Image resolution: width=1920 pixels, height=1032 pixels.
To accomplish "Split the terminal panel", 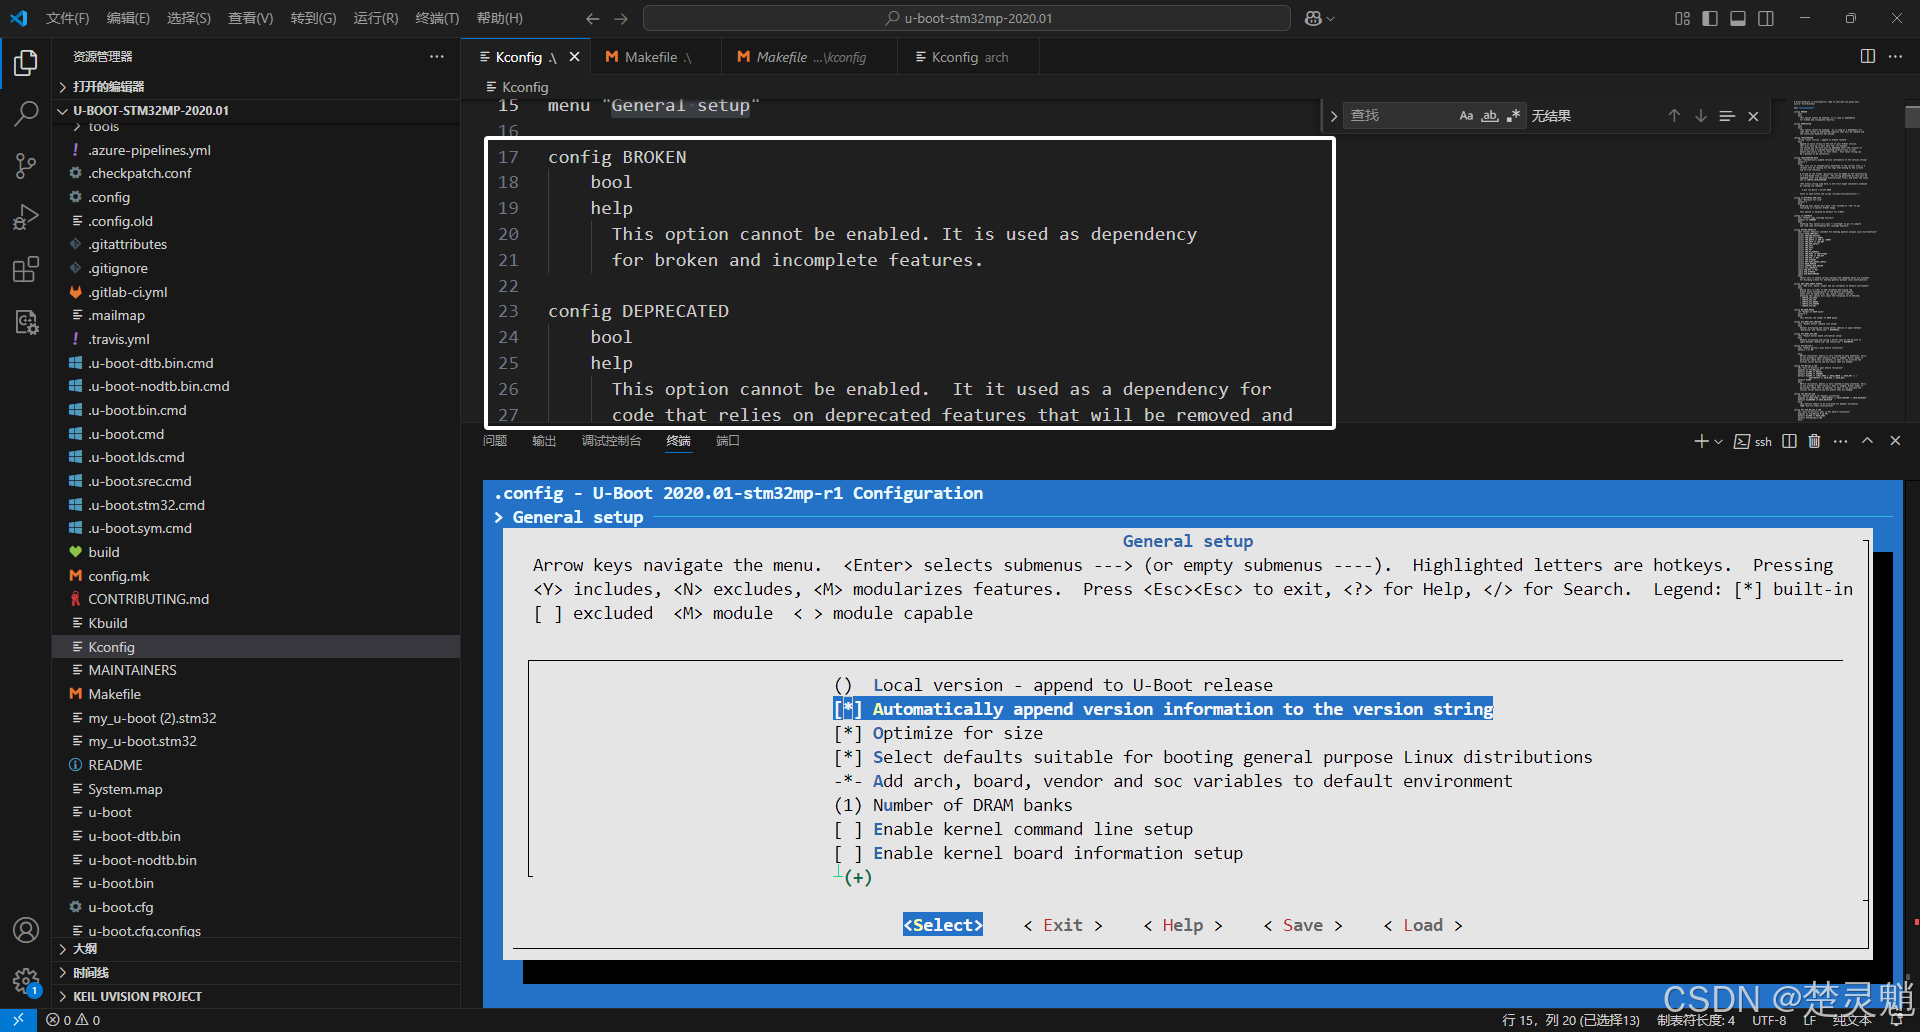I will [1789, 441].
